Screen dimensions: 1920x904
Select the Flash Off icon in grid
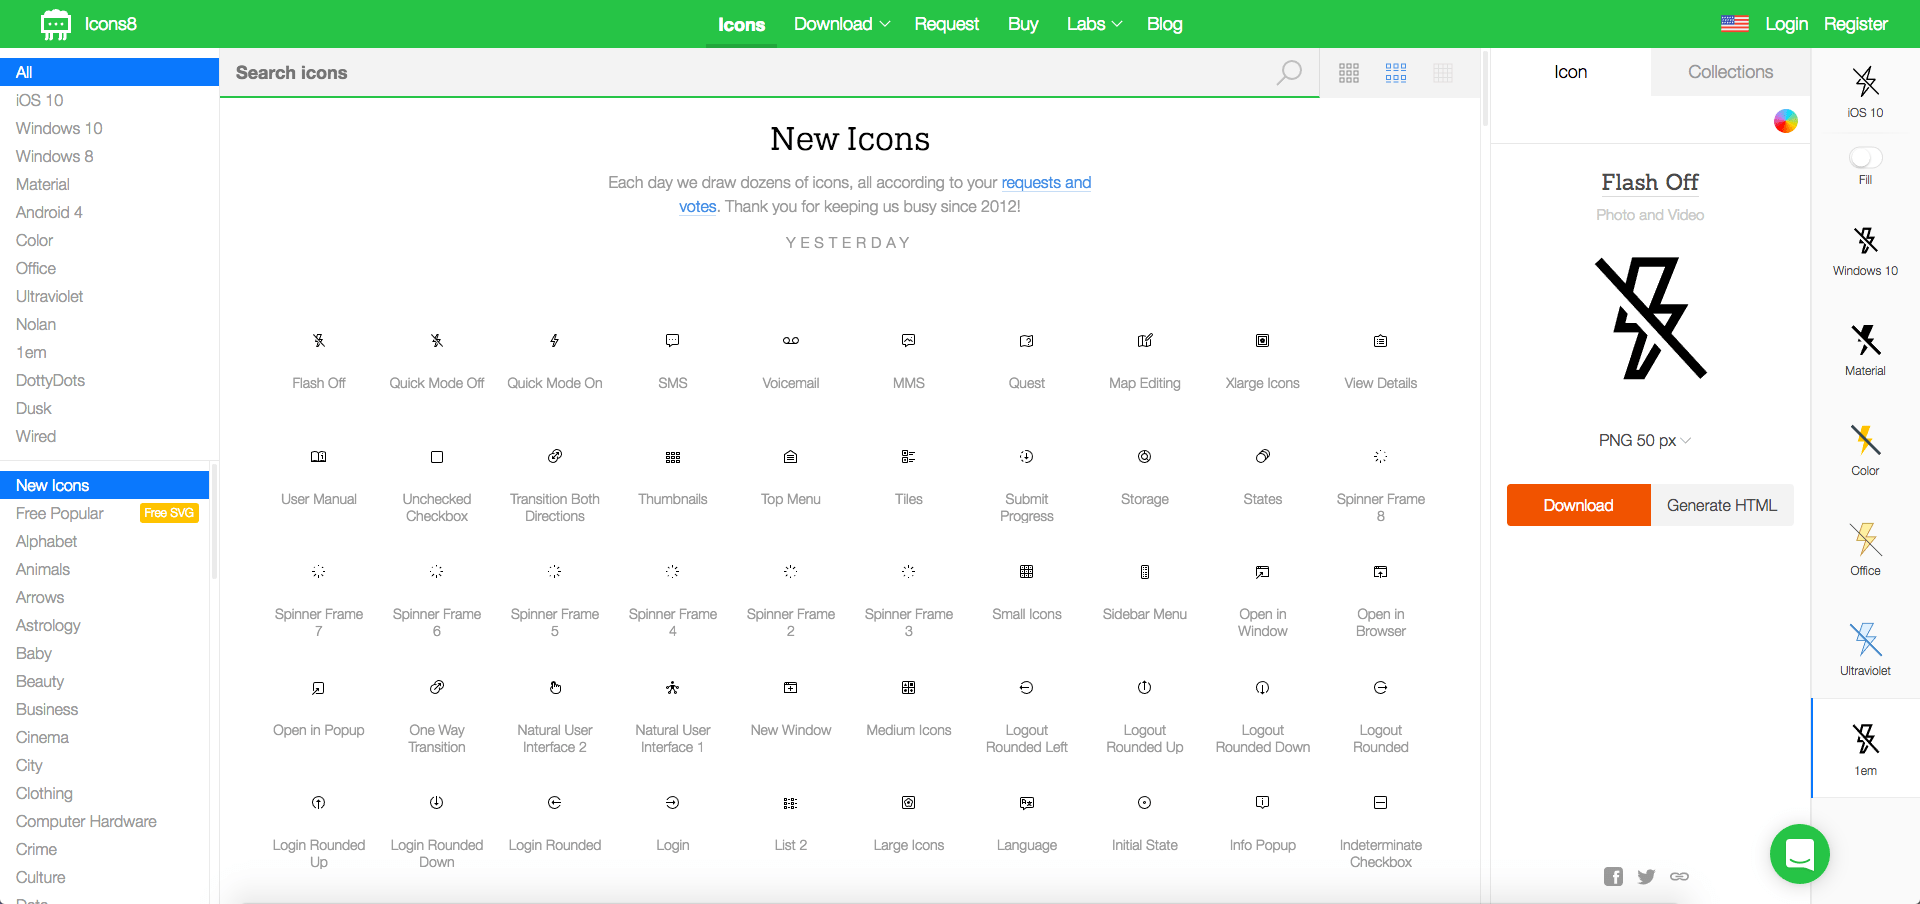(319, 341)
